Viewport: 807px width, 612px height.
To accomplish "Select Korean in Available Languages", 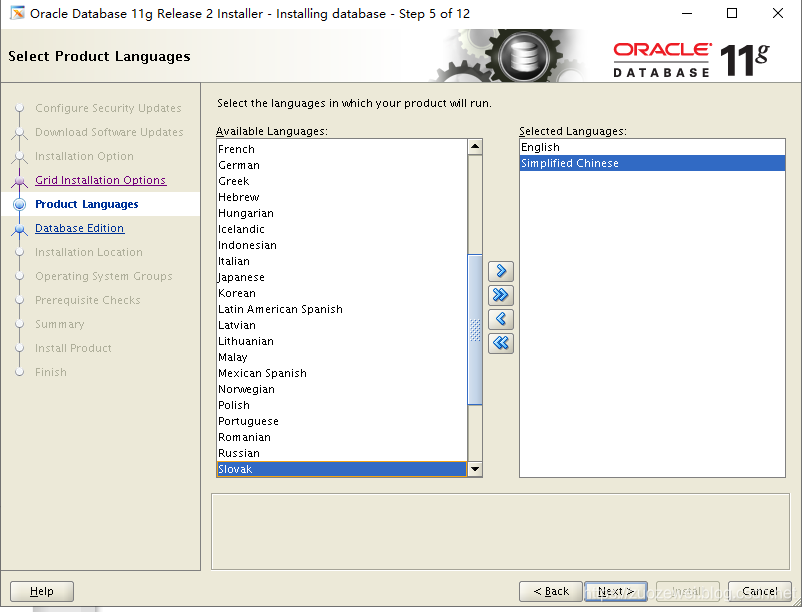I will tap(342, 293).
